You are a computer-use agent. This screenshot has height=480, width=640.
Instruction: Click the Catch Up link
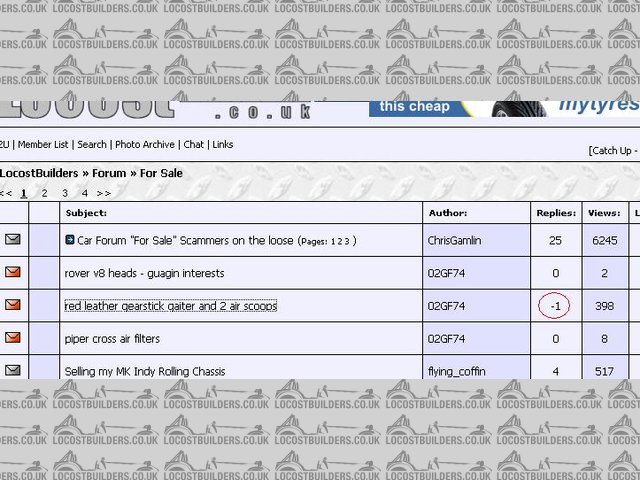click(612, 151)
